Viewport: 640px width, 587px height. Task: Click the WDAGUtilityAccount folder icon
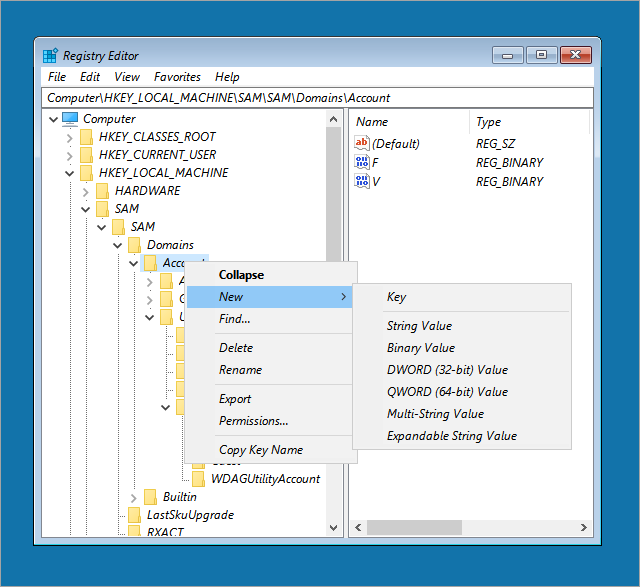[x=198, y=479]
